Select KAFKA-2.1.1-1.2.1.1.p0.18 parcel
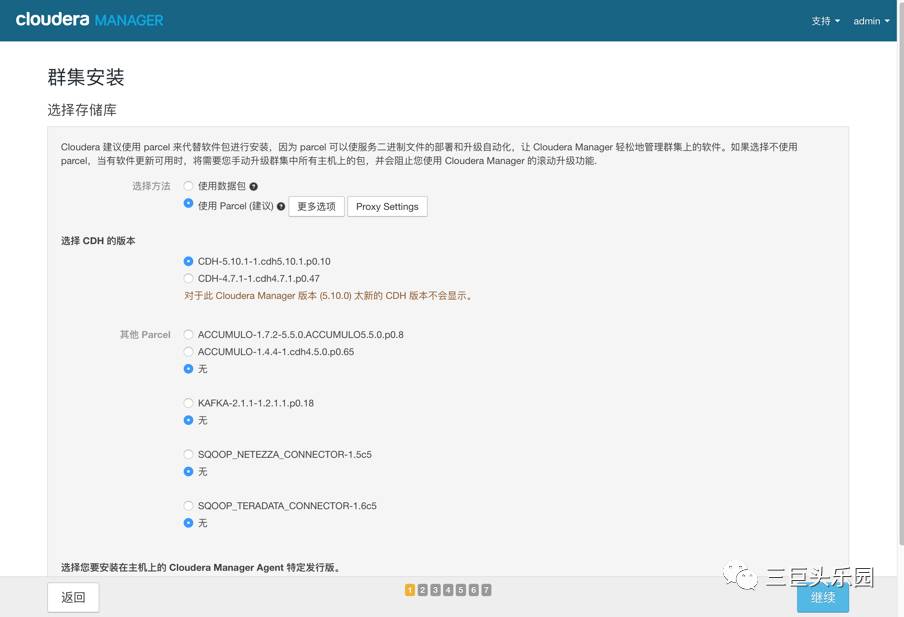The width and height of the screenshot is (904, 617). [188, 403]
